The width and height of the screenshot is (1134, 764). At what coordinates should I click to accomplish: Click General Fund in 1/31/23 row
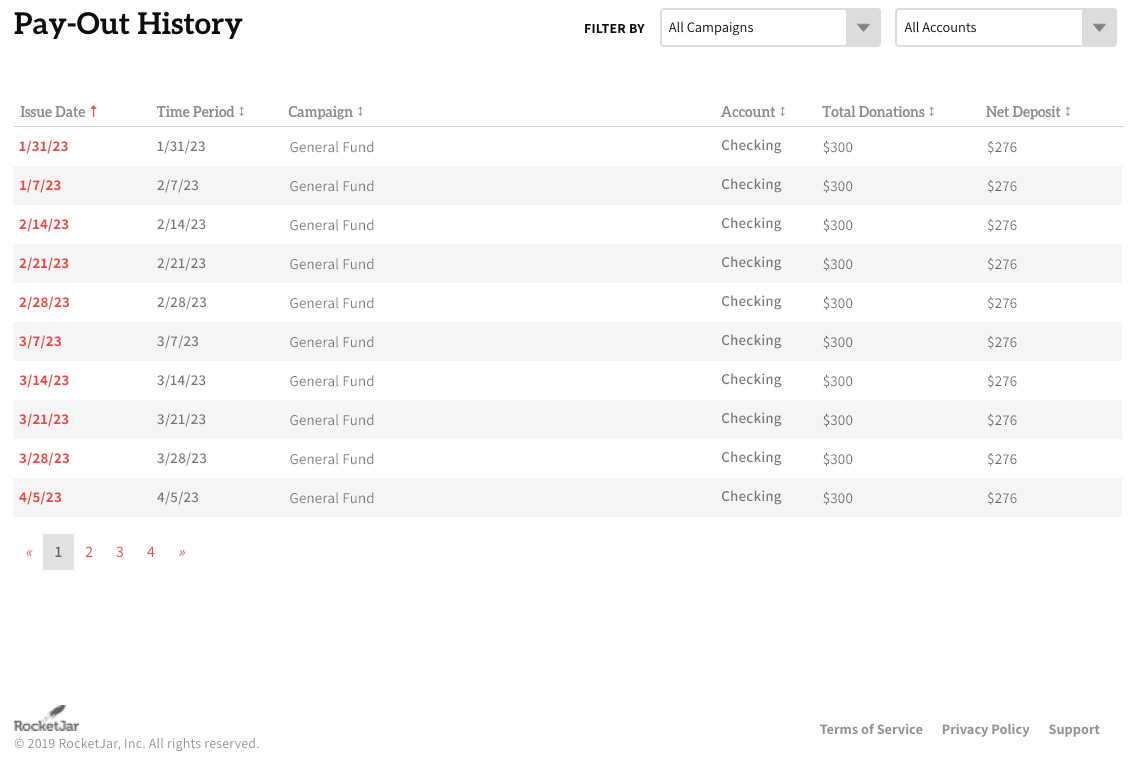(332, 147)
